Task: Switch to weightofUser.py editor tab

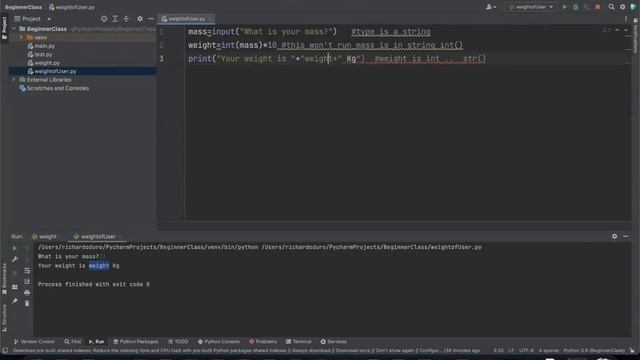Action: point(186,19)
